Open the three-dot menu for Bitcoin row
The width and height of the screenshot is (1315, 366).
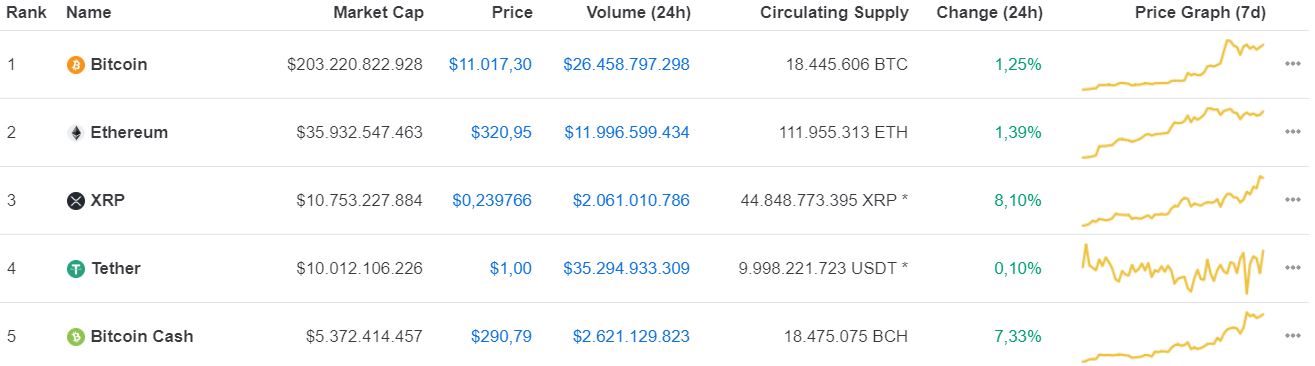[1292, 64]
